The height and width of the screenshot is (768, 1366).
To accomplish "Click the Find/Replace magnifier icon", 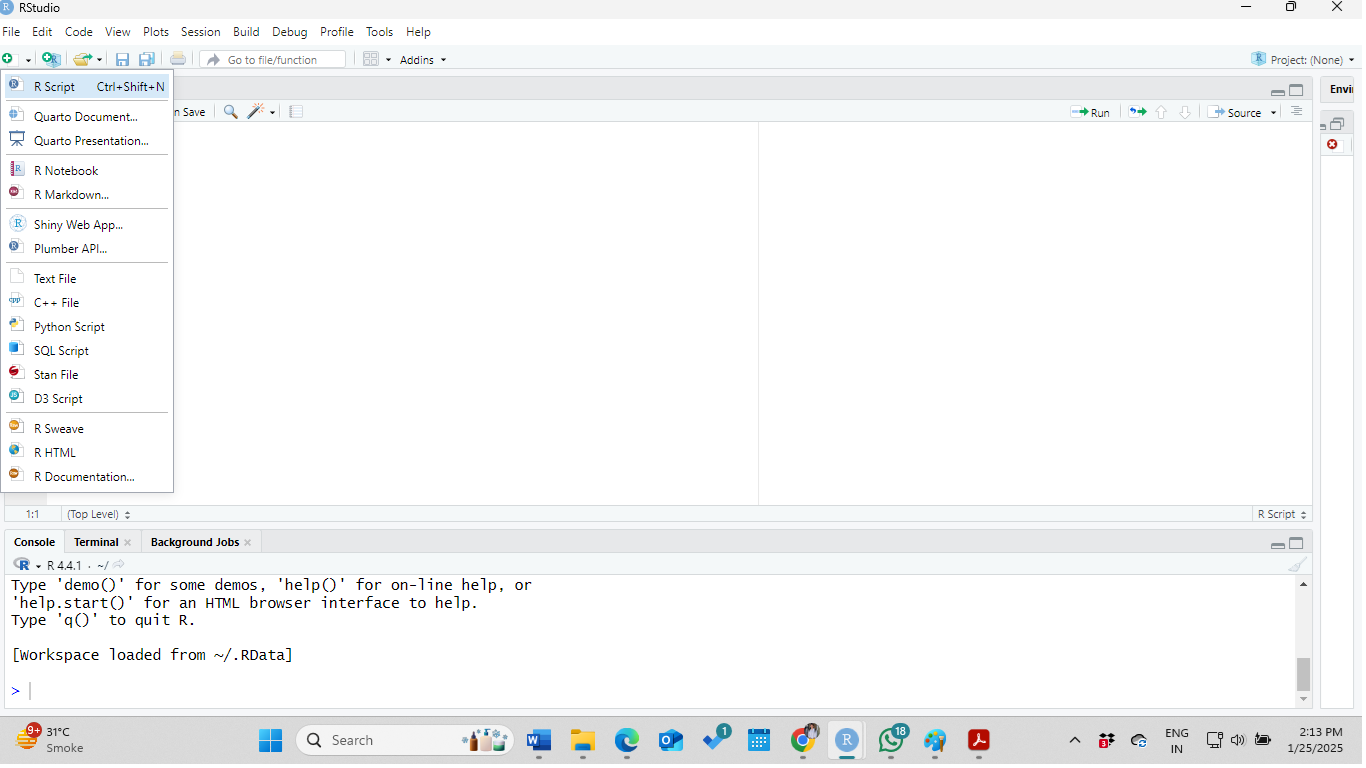I will tap(230, 112).
